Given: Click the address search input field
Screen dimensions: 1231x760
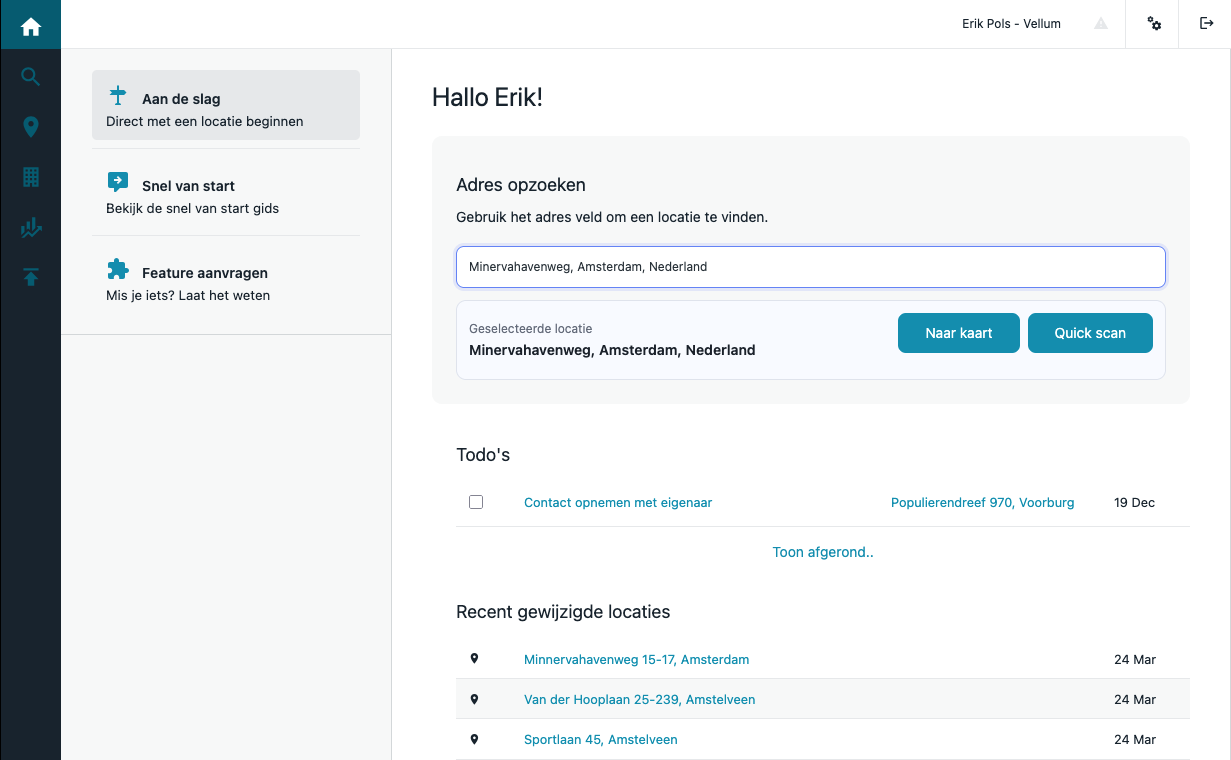Looking at the screenshot, I should click(x=810, y=267).
